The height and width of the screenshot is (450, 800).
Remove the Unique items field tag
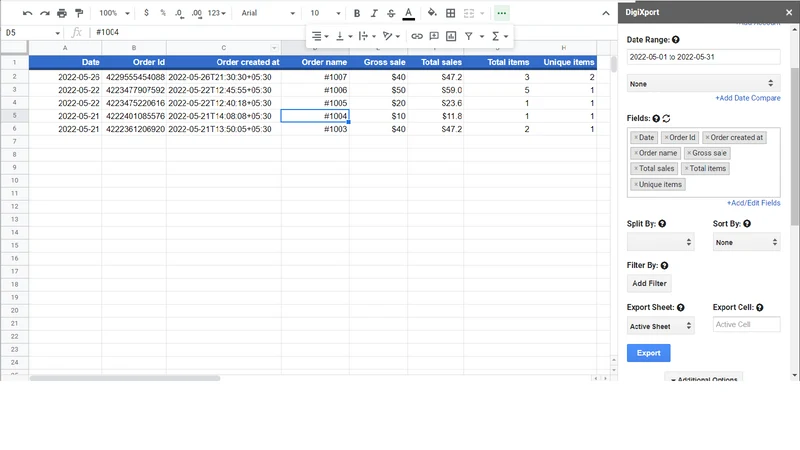636,185
